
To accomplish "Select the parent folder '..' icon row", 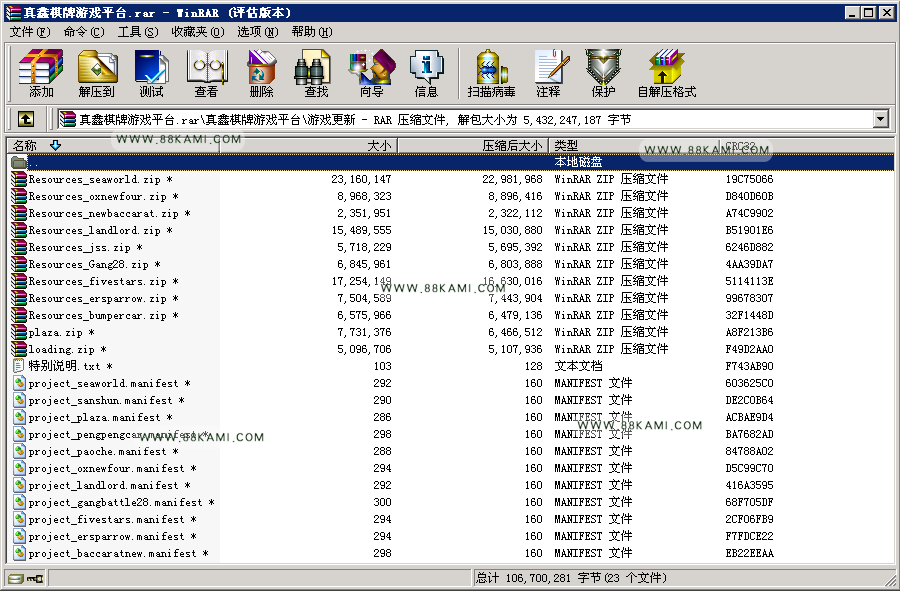I will click(x=451, y=162).
